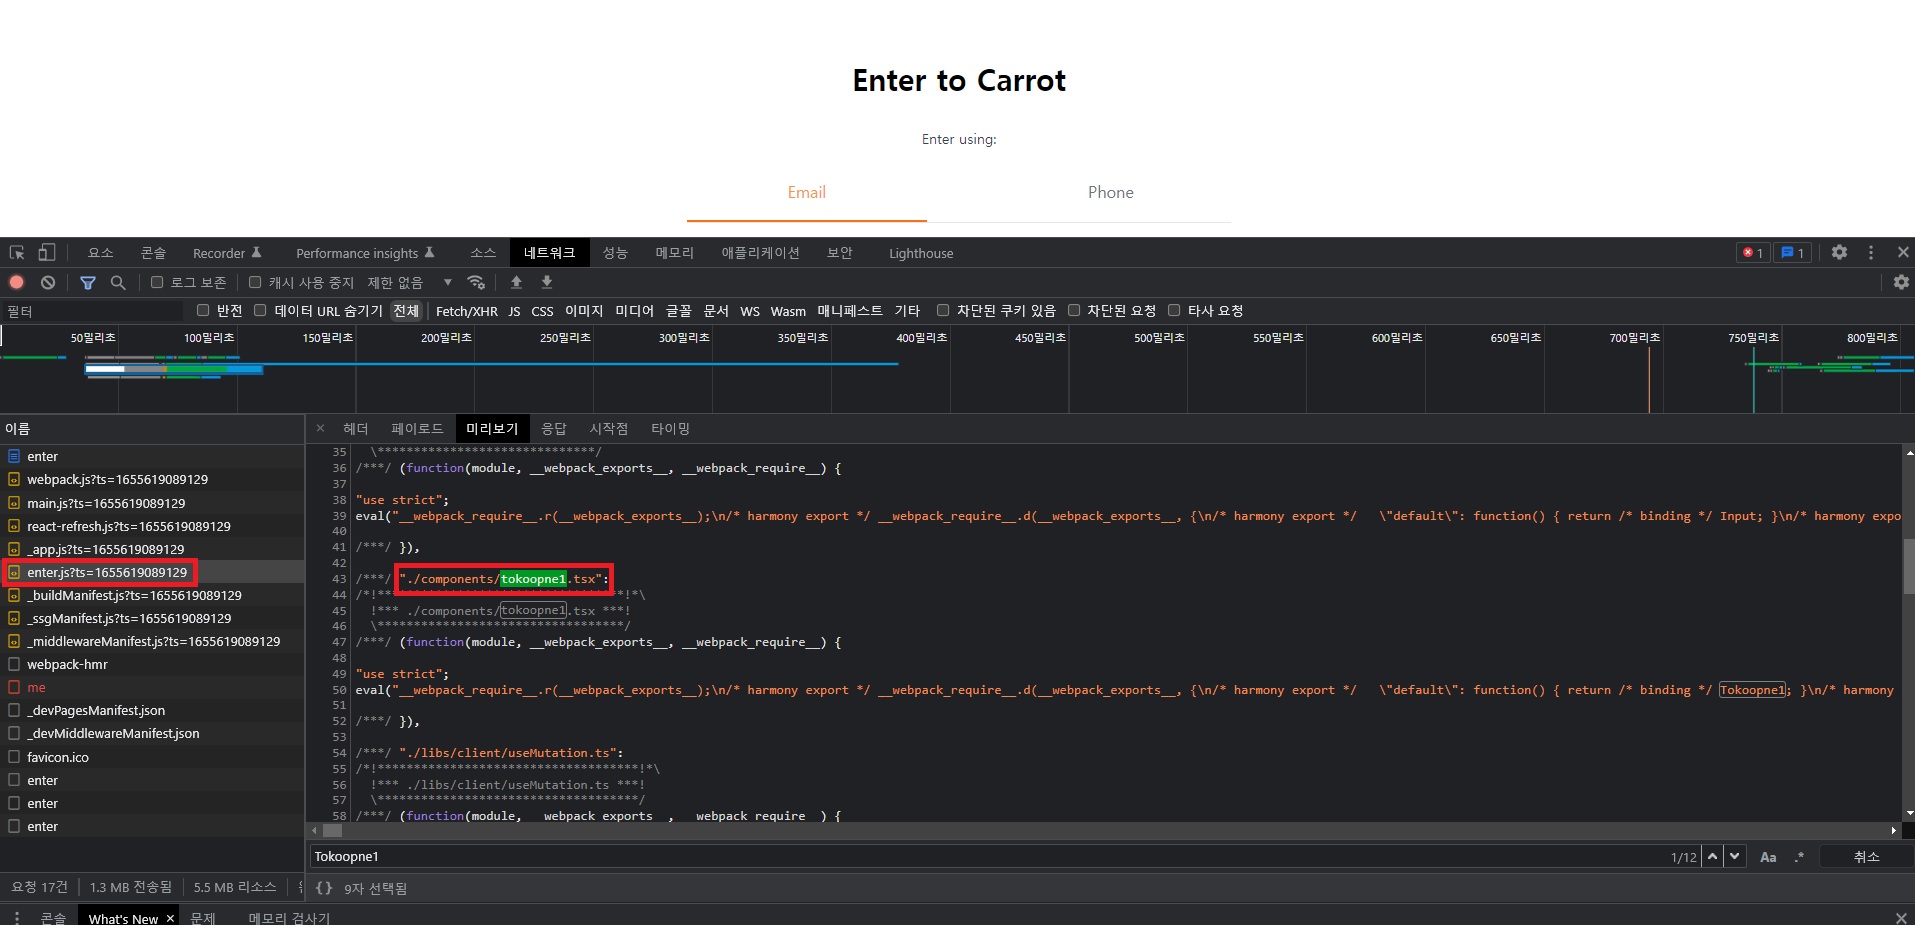Export network data as HAR

545,282
